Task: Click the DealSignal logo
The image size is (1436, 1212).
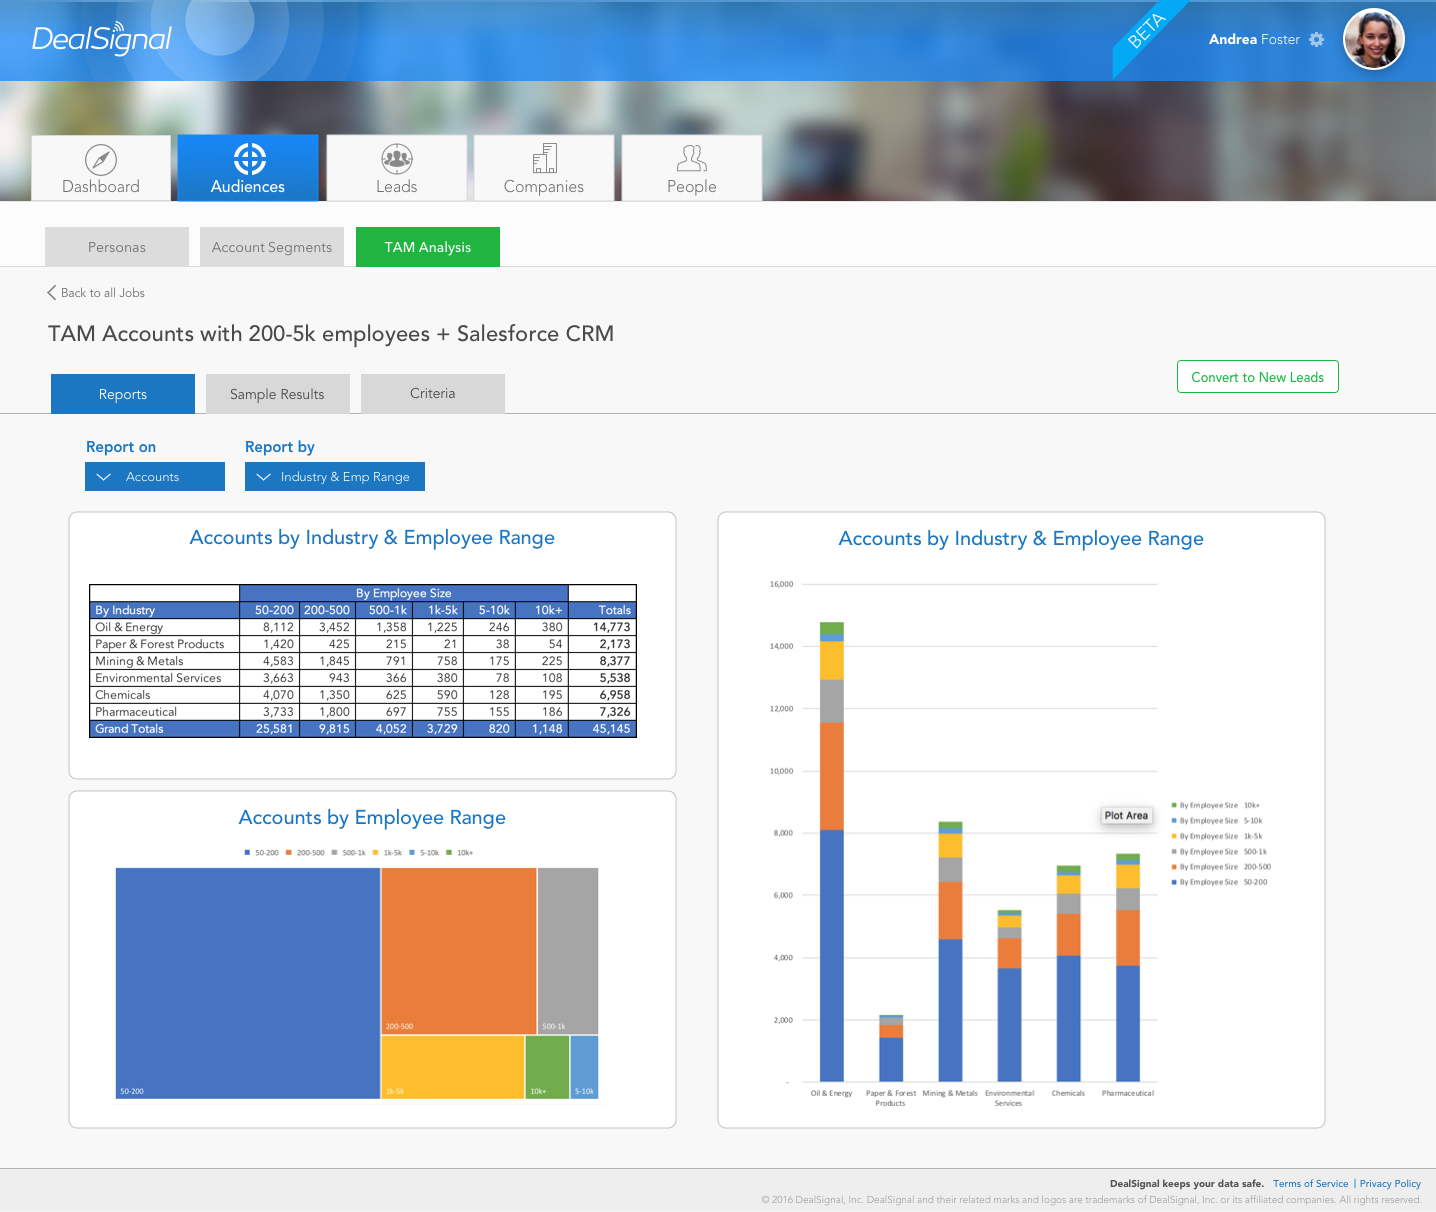Action: click(102, 39)
